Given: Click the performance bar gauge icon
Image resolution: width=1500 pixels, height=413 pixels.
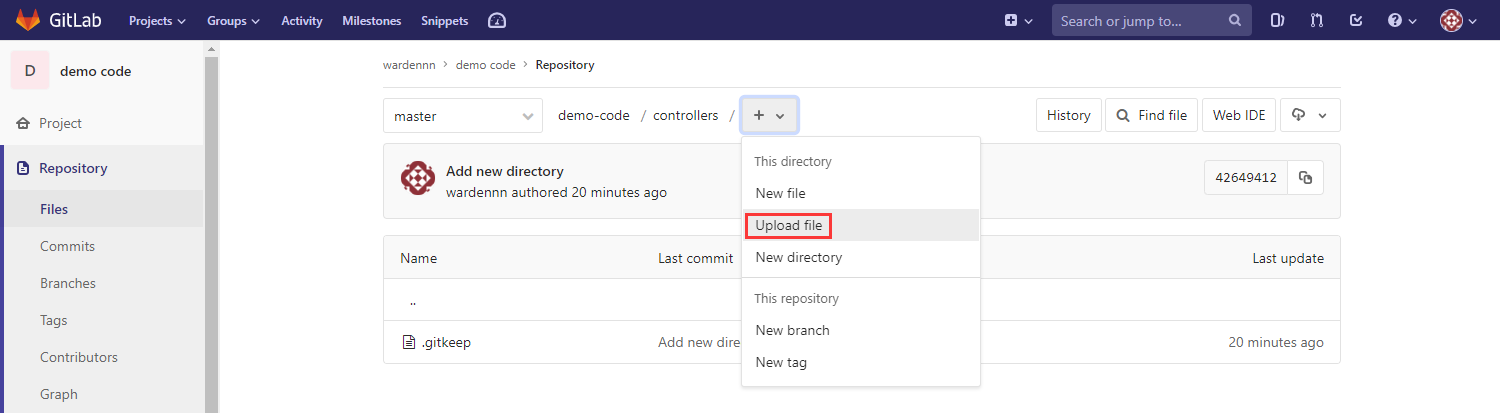Looking at the screenshot, I should (x=496, y=20).
